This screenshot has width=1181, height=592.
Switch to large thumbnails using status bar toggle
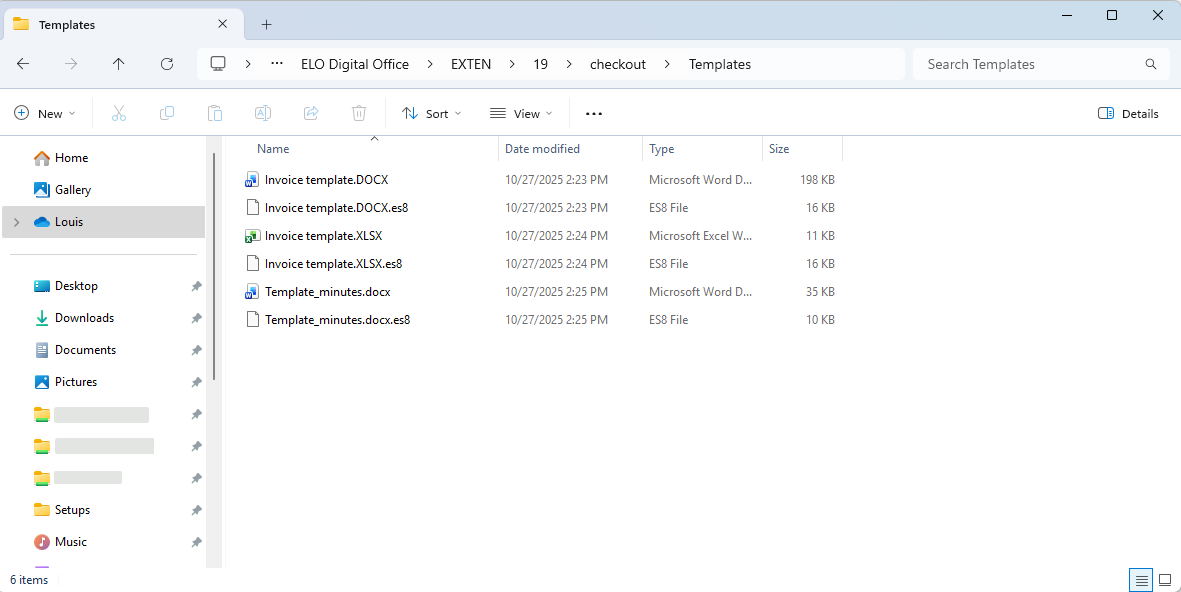pos(1164,580)
